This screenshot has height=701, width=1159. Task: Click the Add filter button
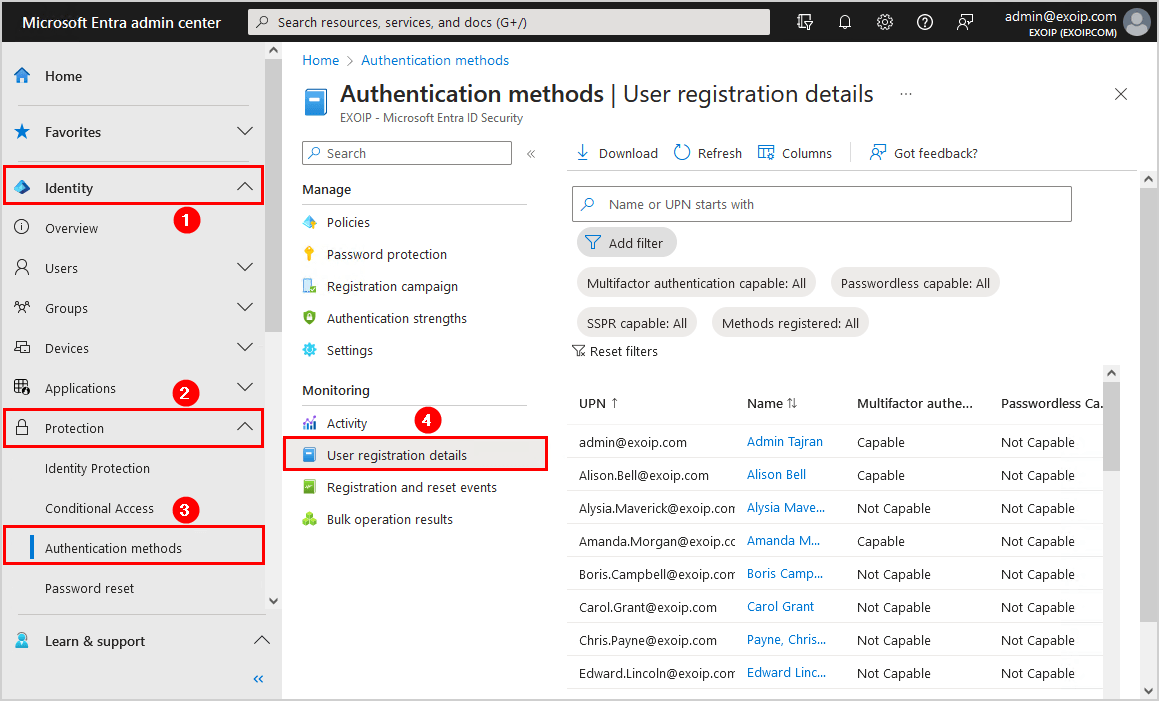tap(627, 243)
